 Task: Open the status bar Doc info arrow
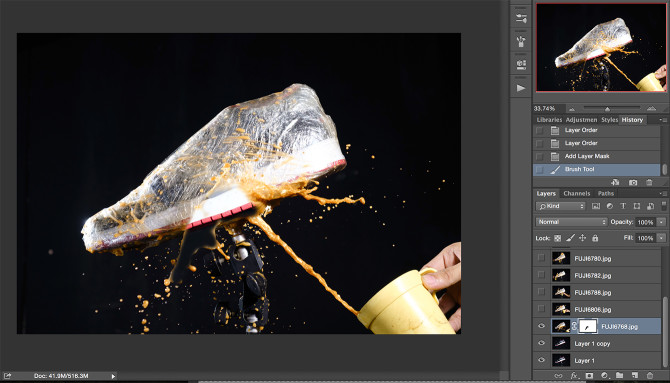[x=113, y=376]
